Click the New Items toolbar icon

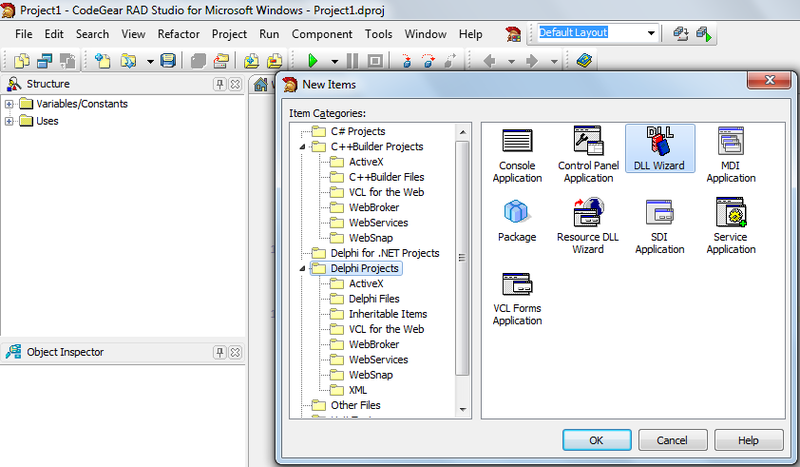[103, 61]
